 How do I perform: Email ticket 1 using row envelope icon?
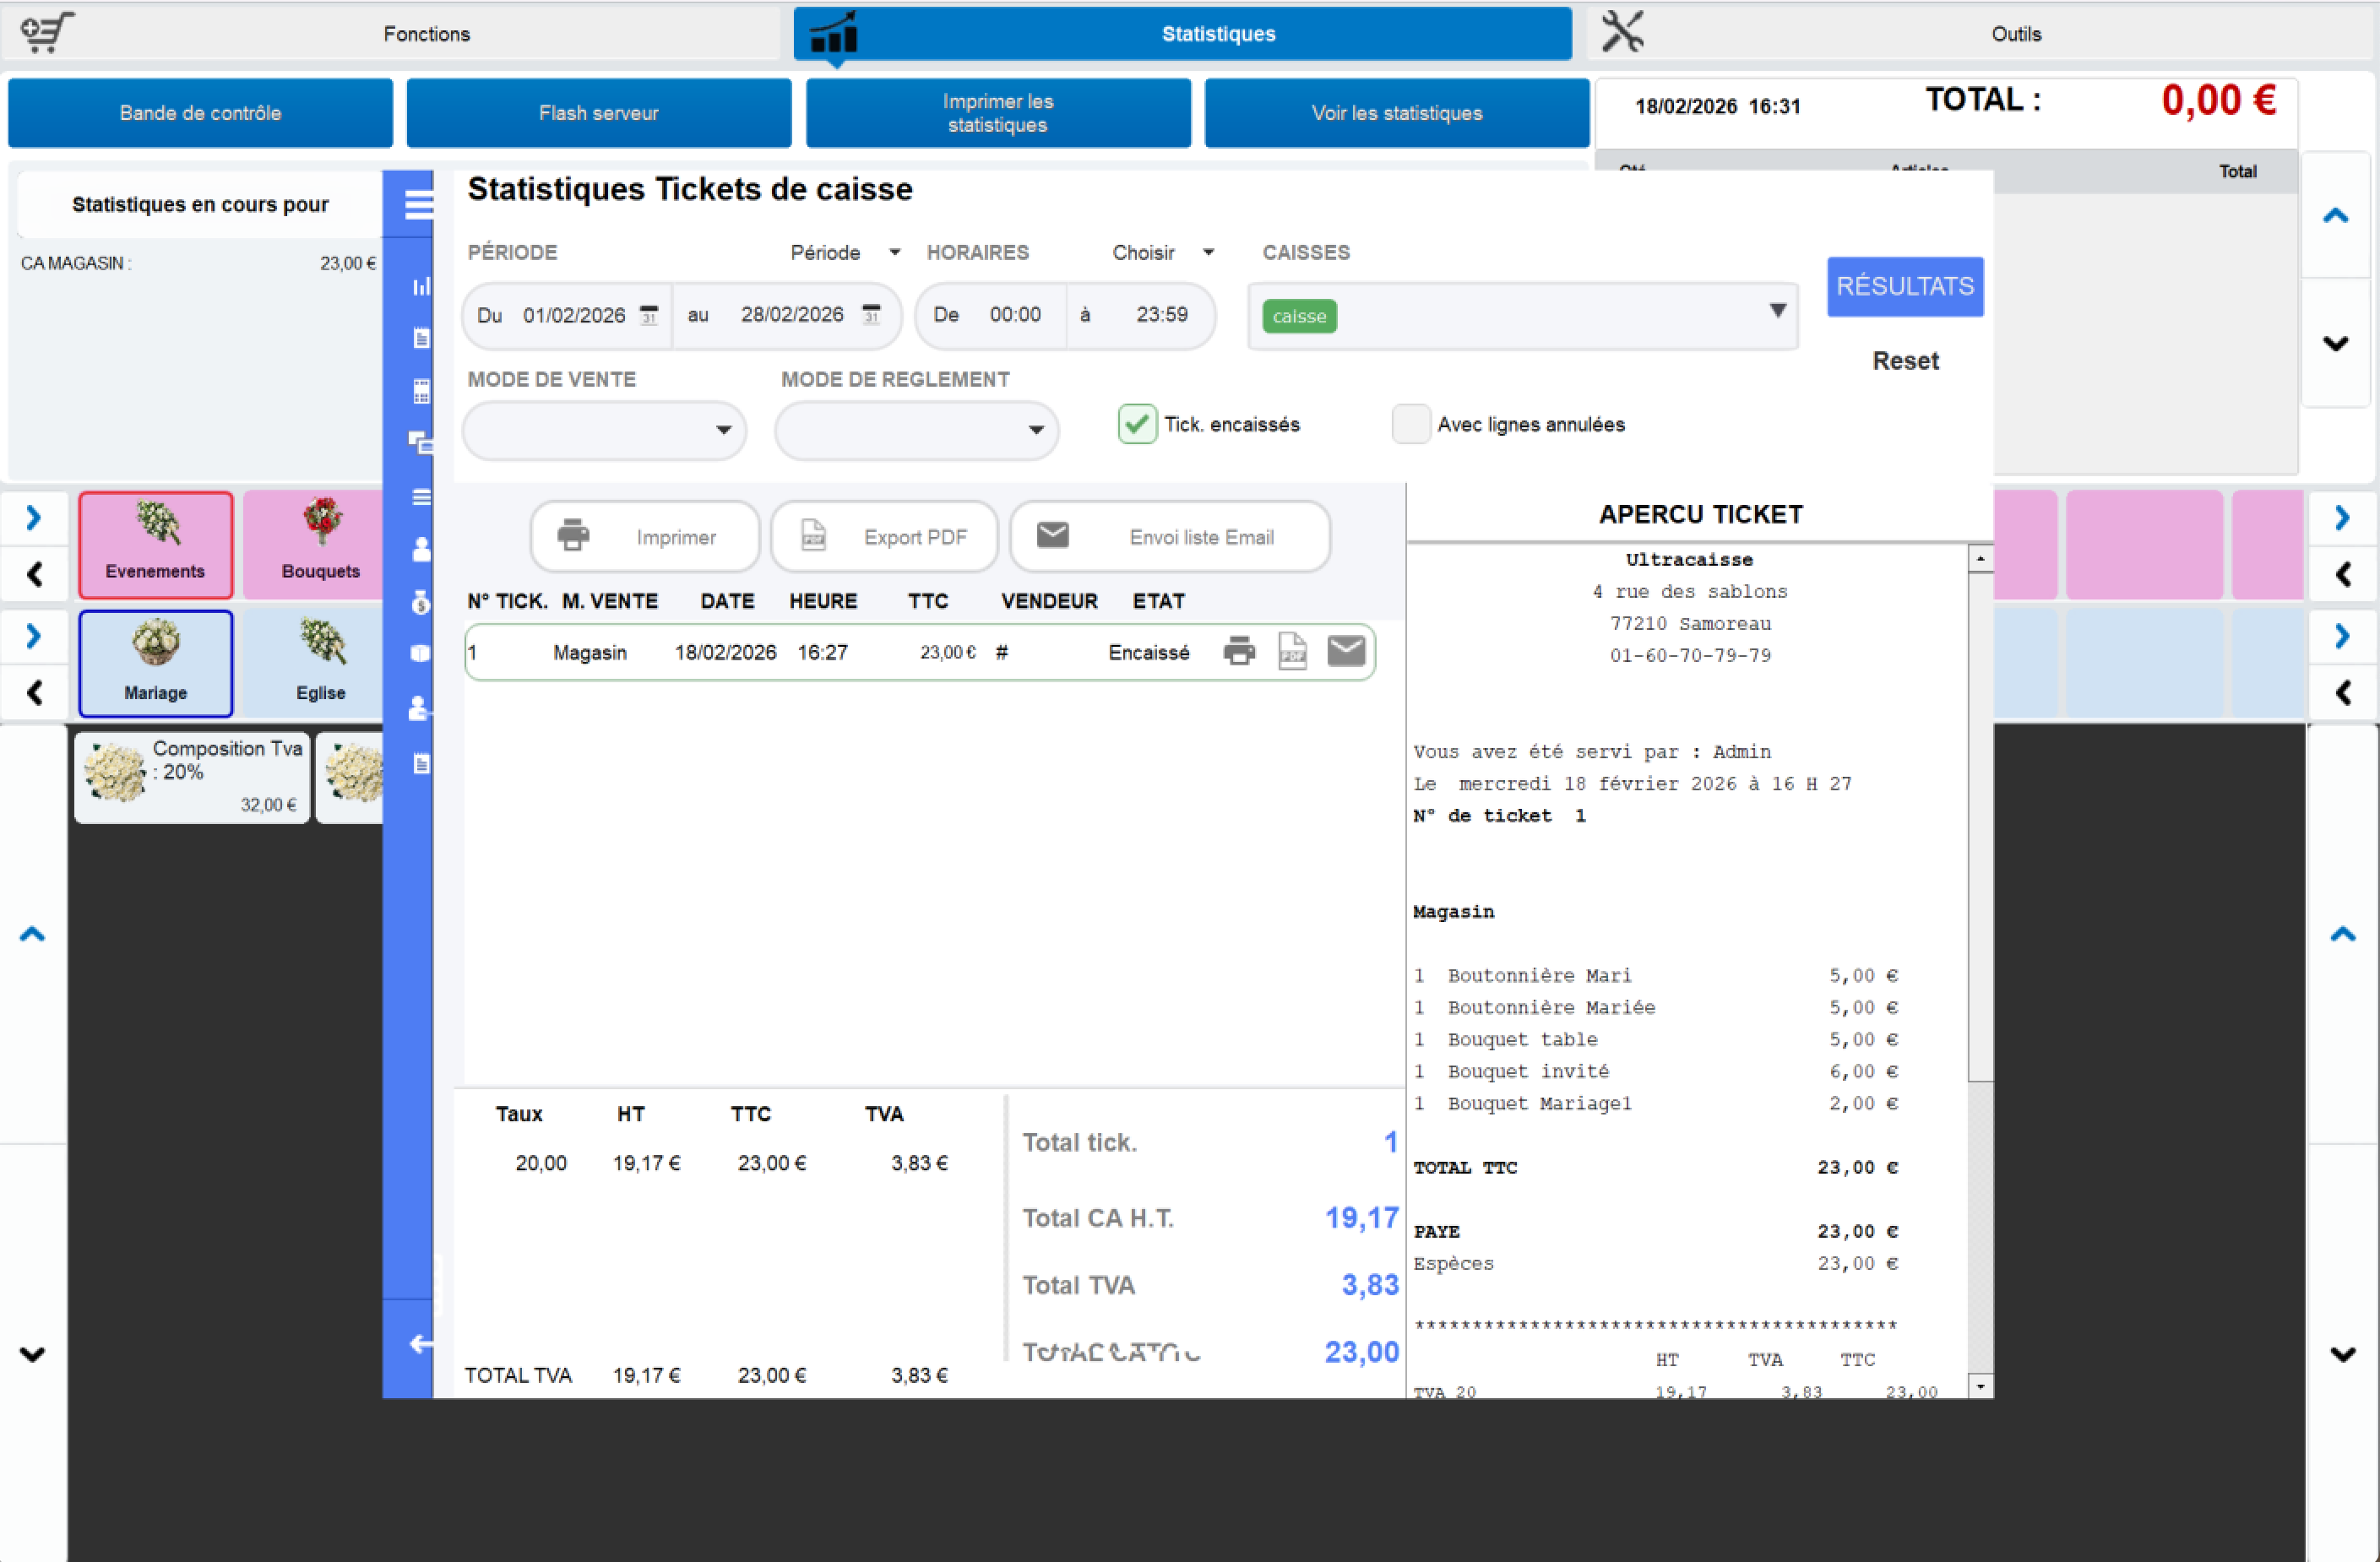coord(1346,652)
